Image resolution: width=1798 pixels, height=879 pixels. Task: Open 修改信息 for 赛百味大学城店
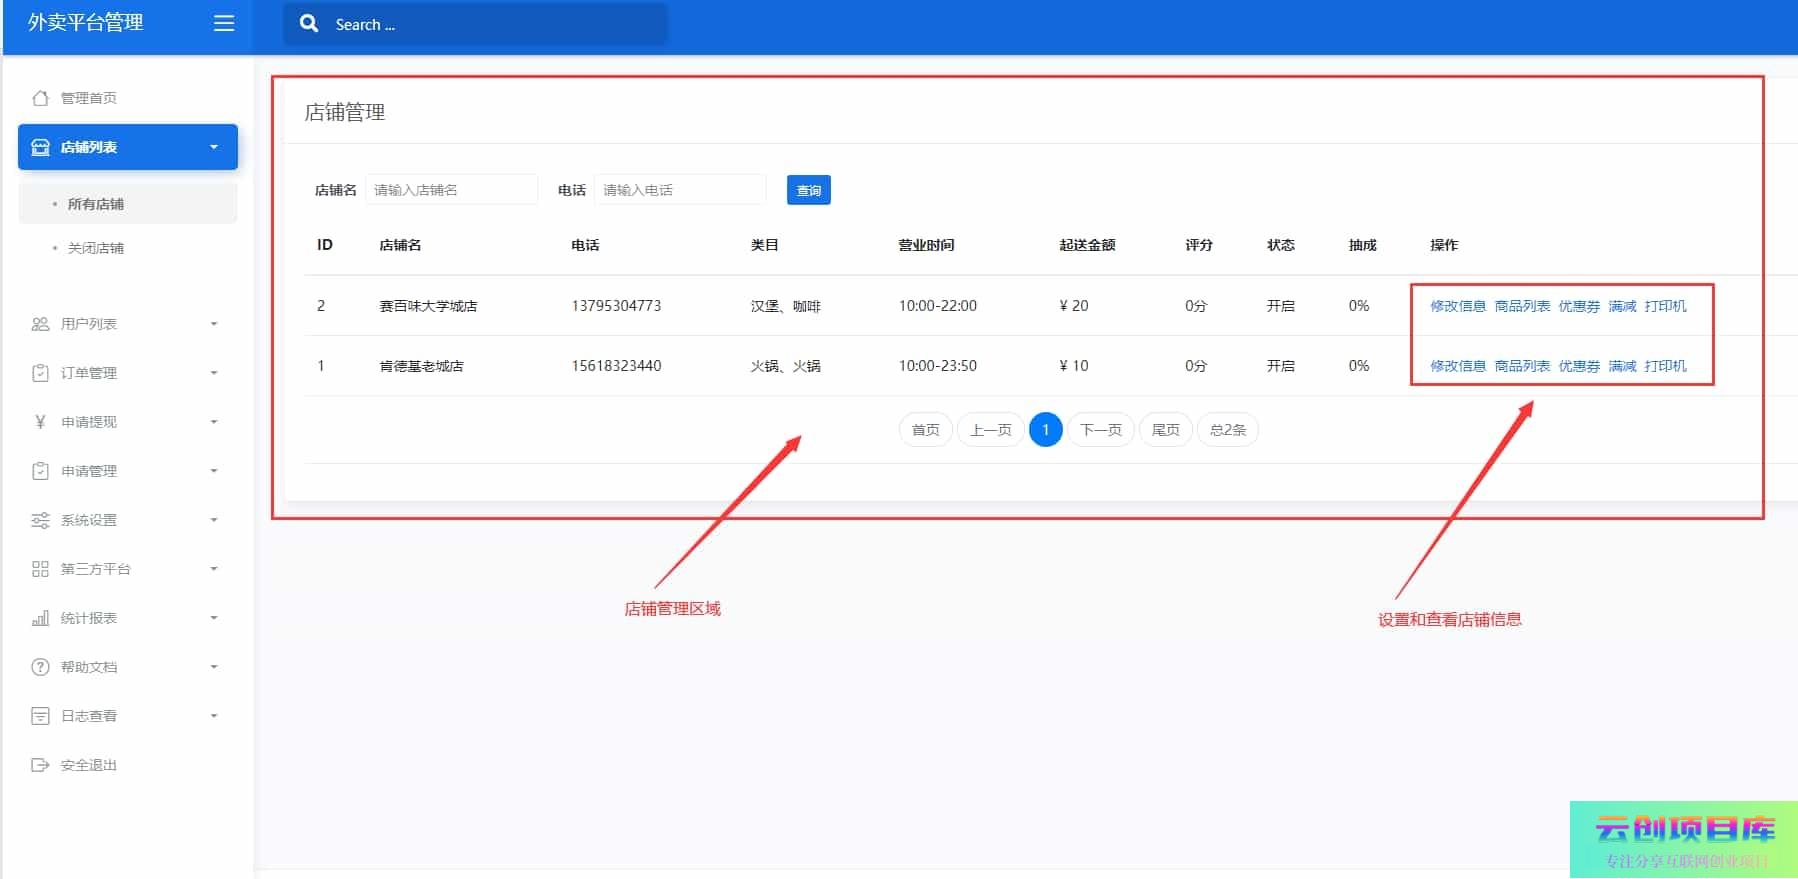click(x=1457, y=306)
